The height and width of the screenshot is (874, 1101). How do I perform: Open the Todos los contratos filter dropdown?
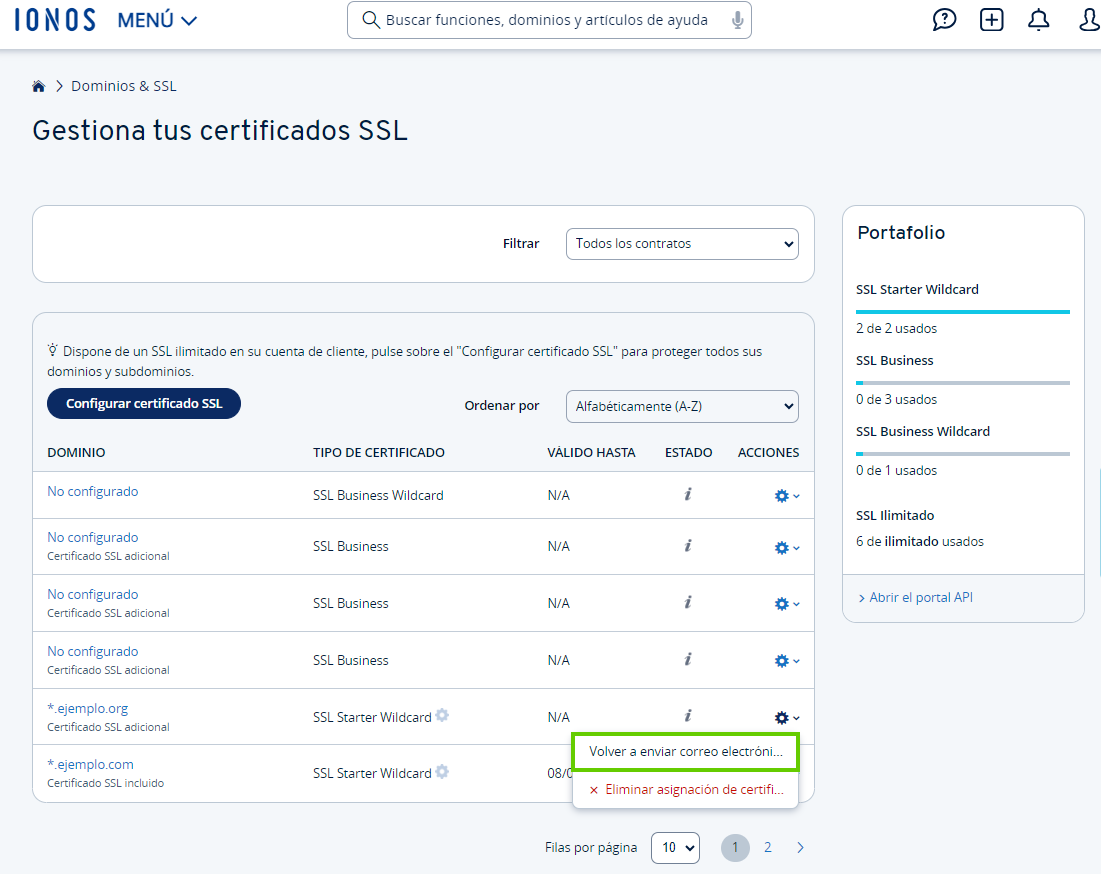[x=682, y=244]
